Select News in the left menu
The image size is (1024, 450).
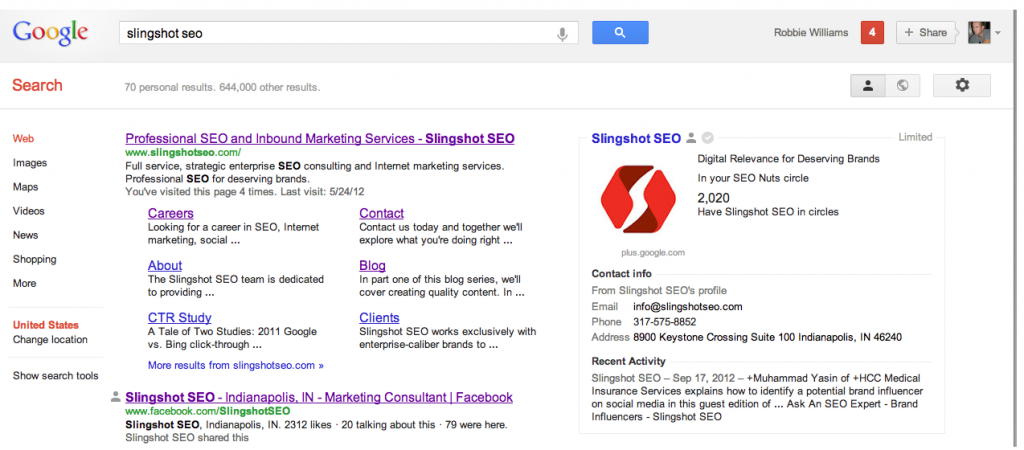coord(25,235)
